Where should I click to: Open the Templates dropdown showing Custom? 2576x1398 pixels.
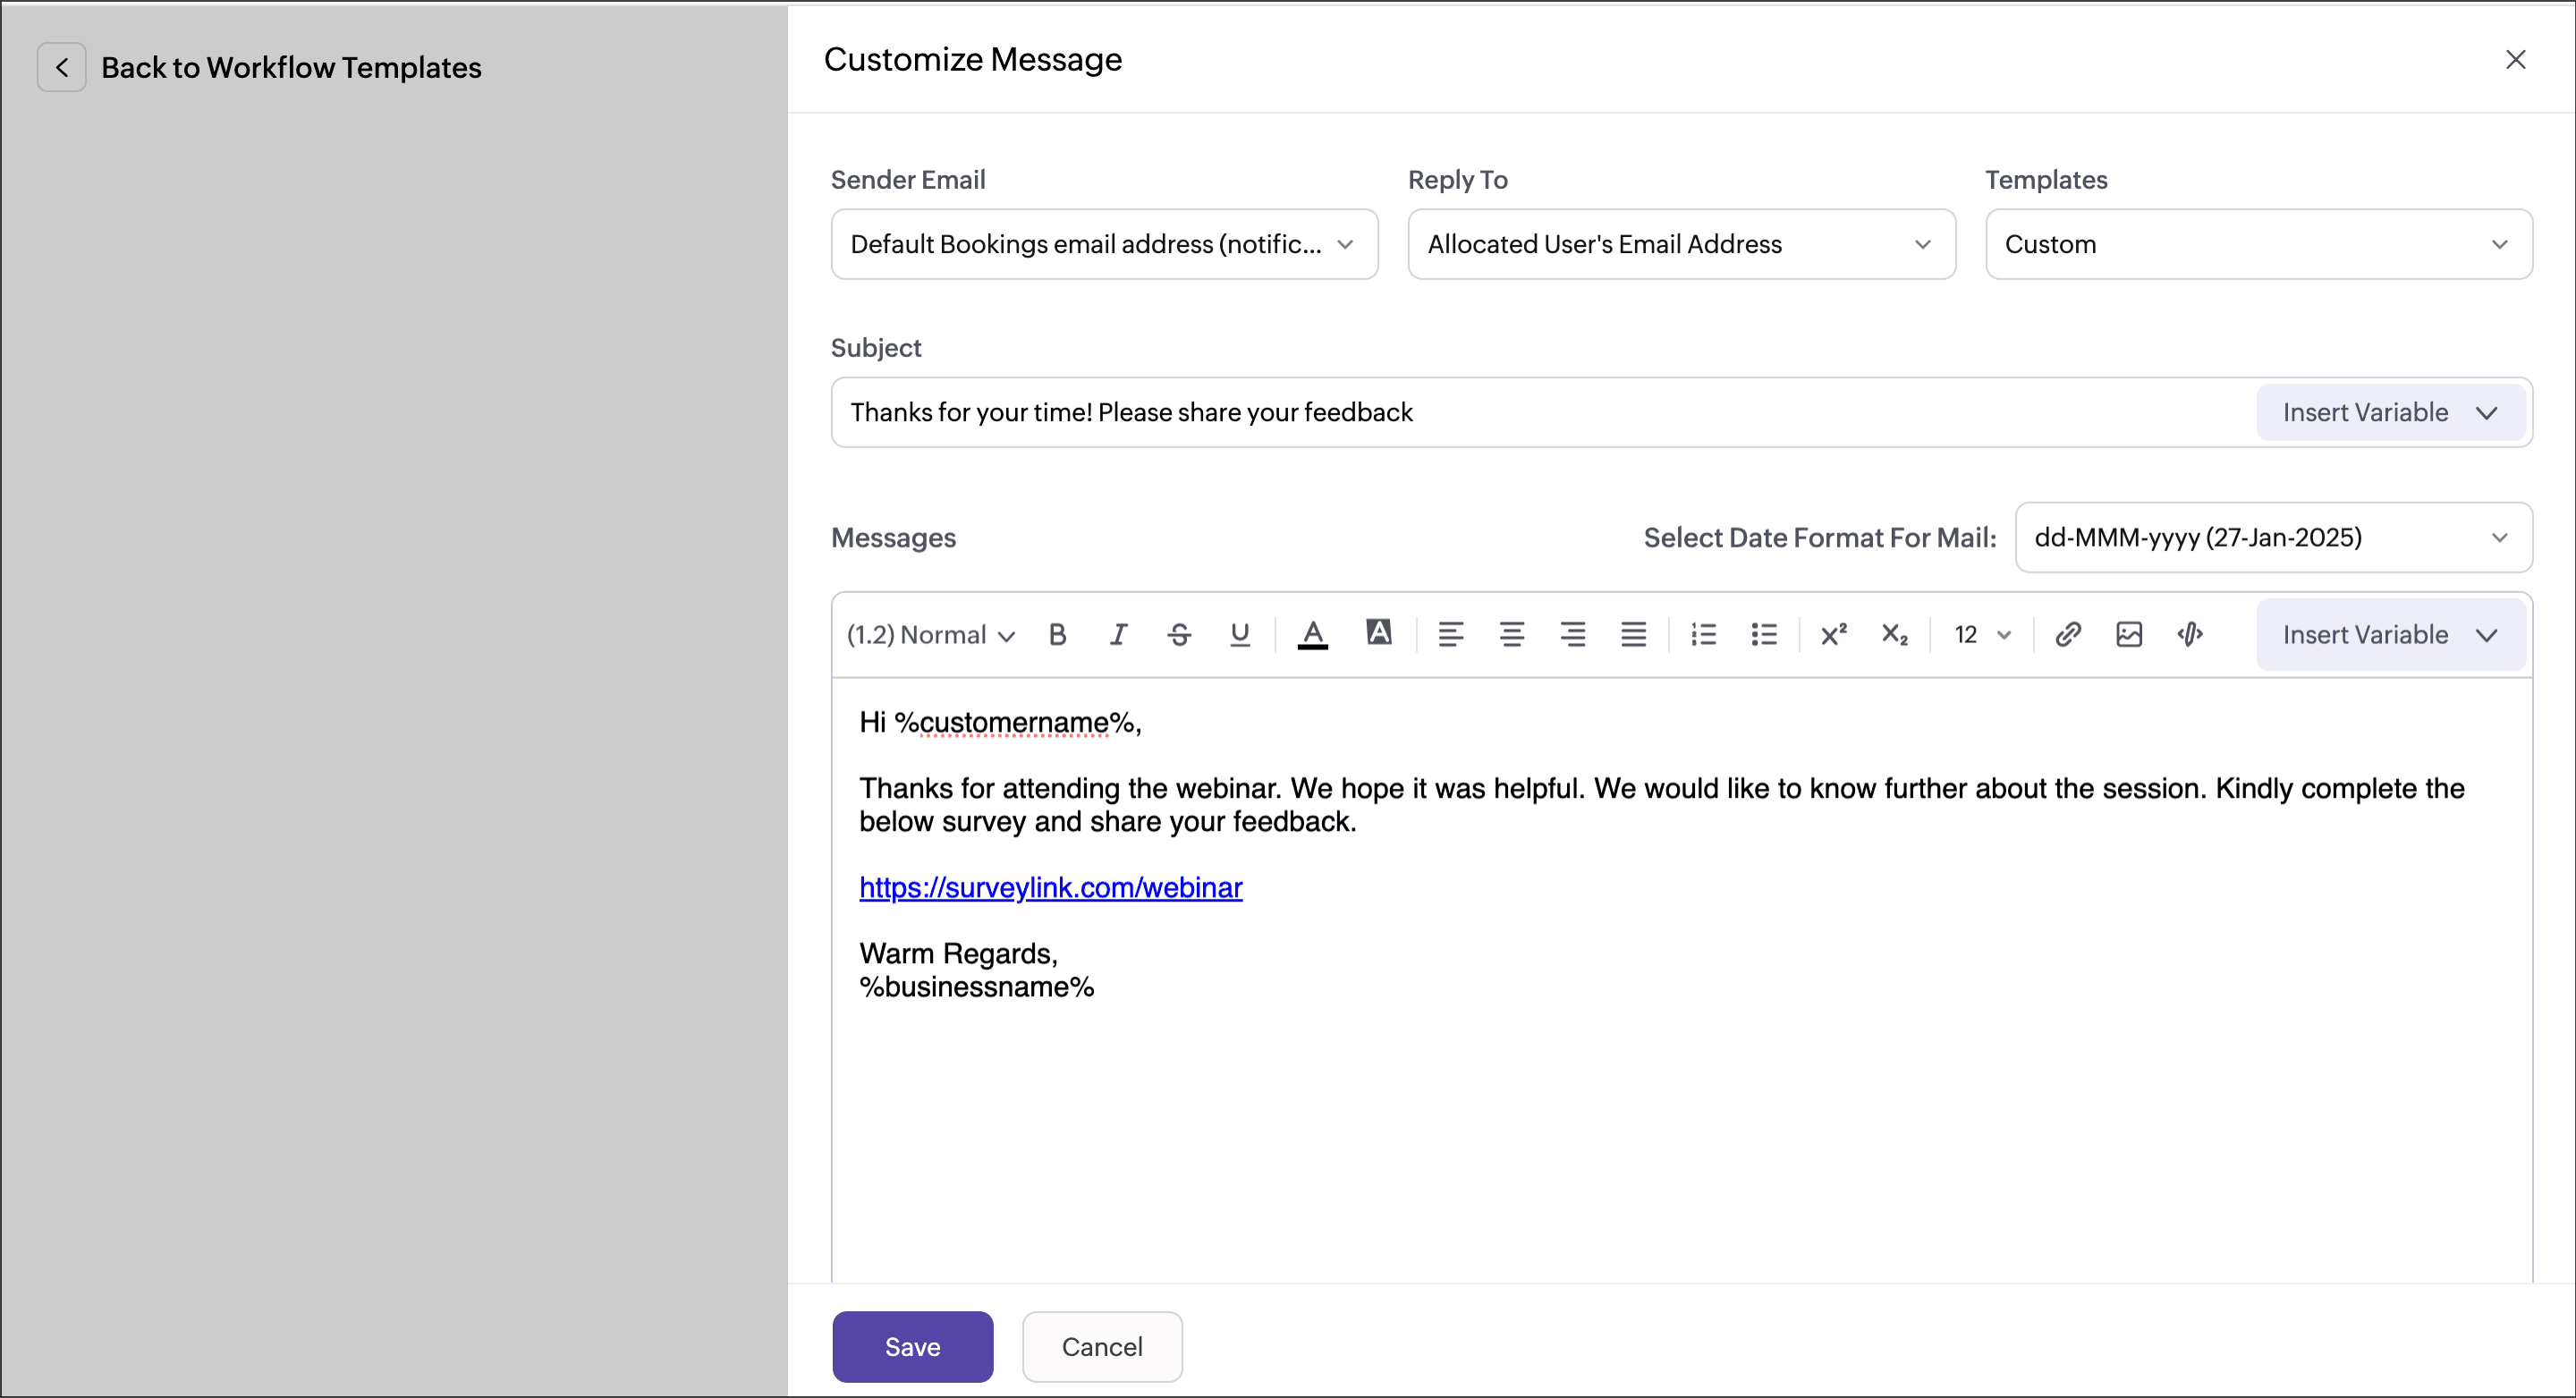tap(2258, 244)
